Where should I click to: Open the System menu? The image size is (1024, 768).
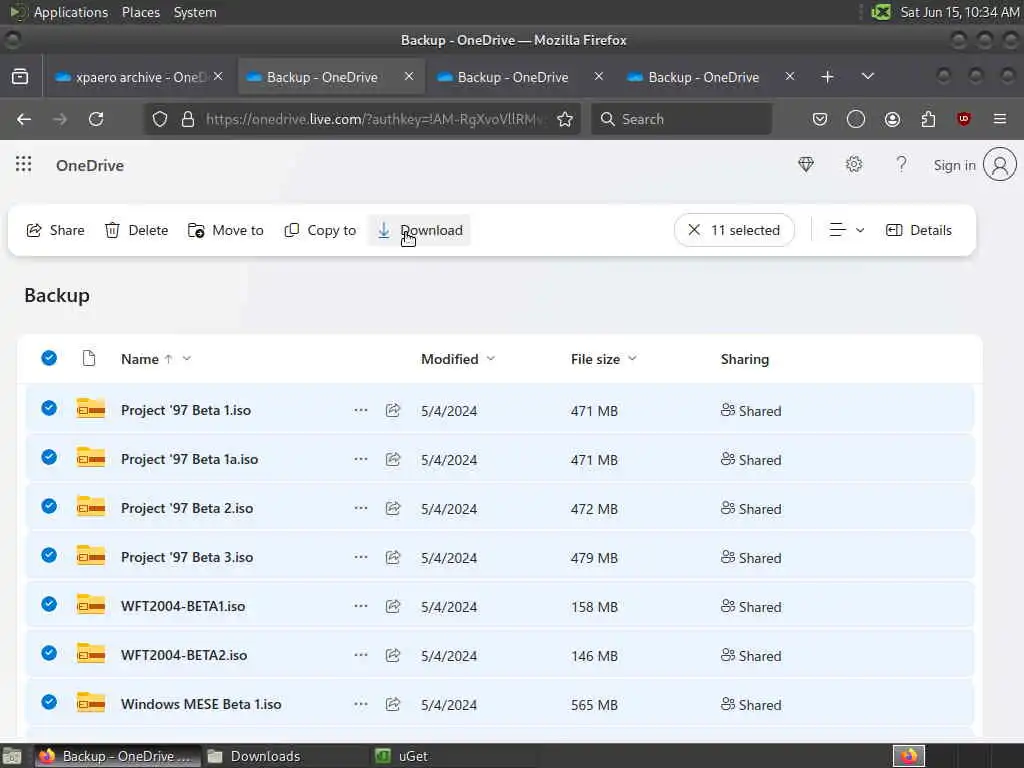195,12
